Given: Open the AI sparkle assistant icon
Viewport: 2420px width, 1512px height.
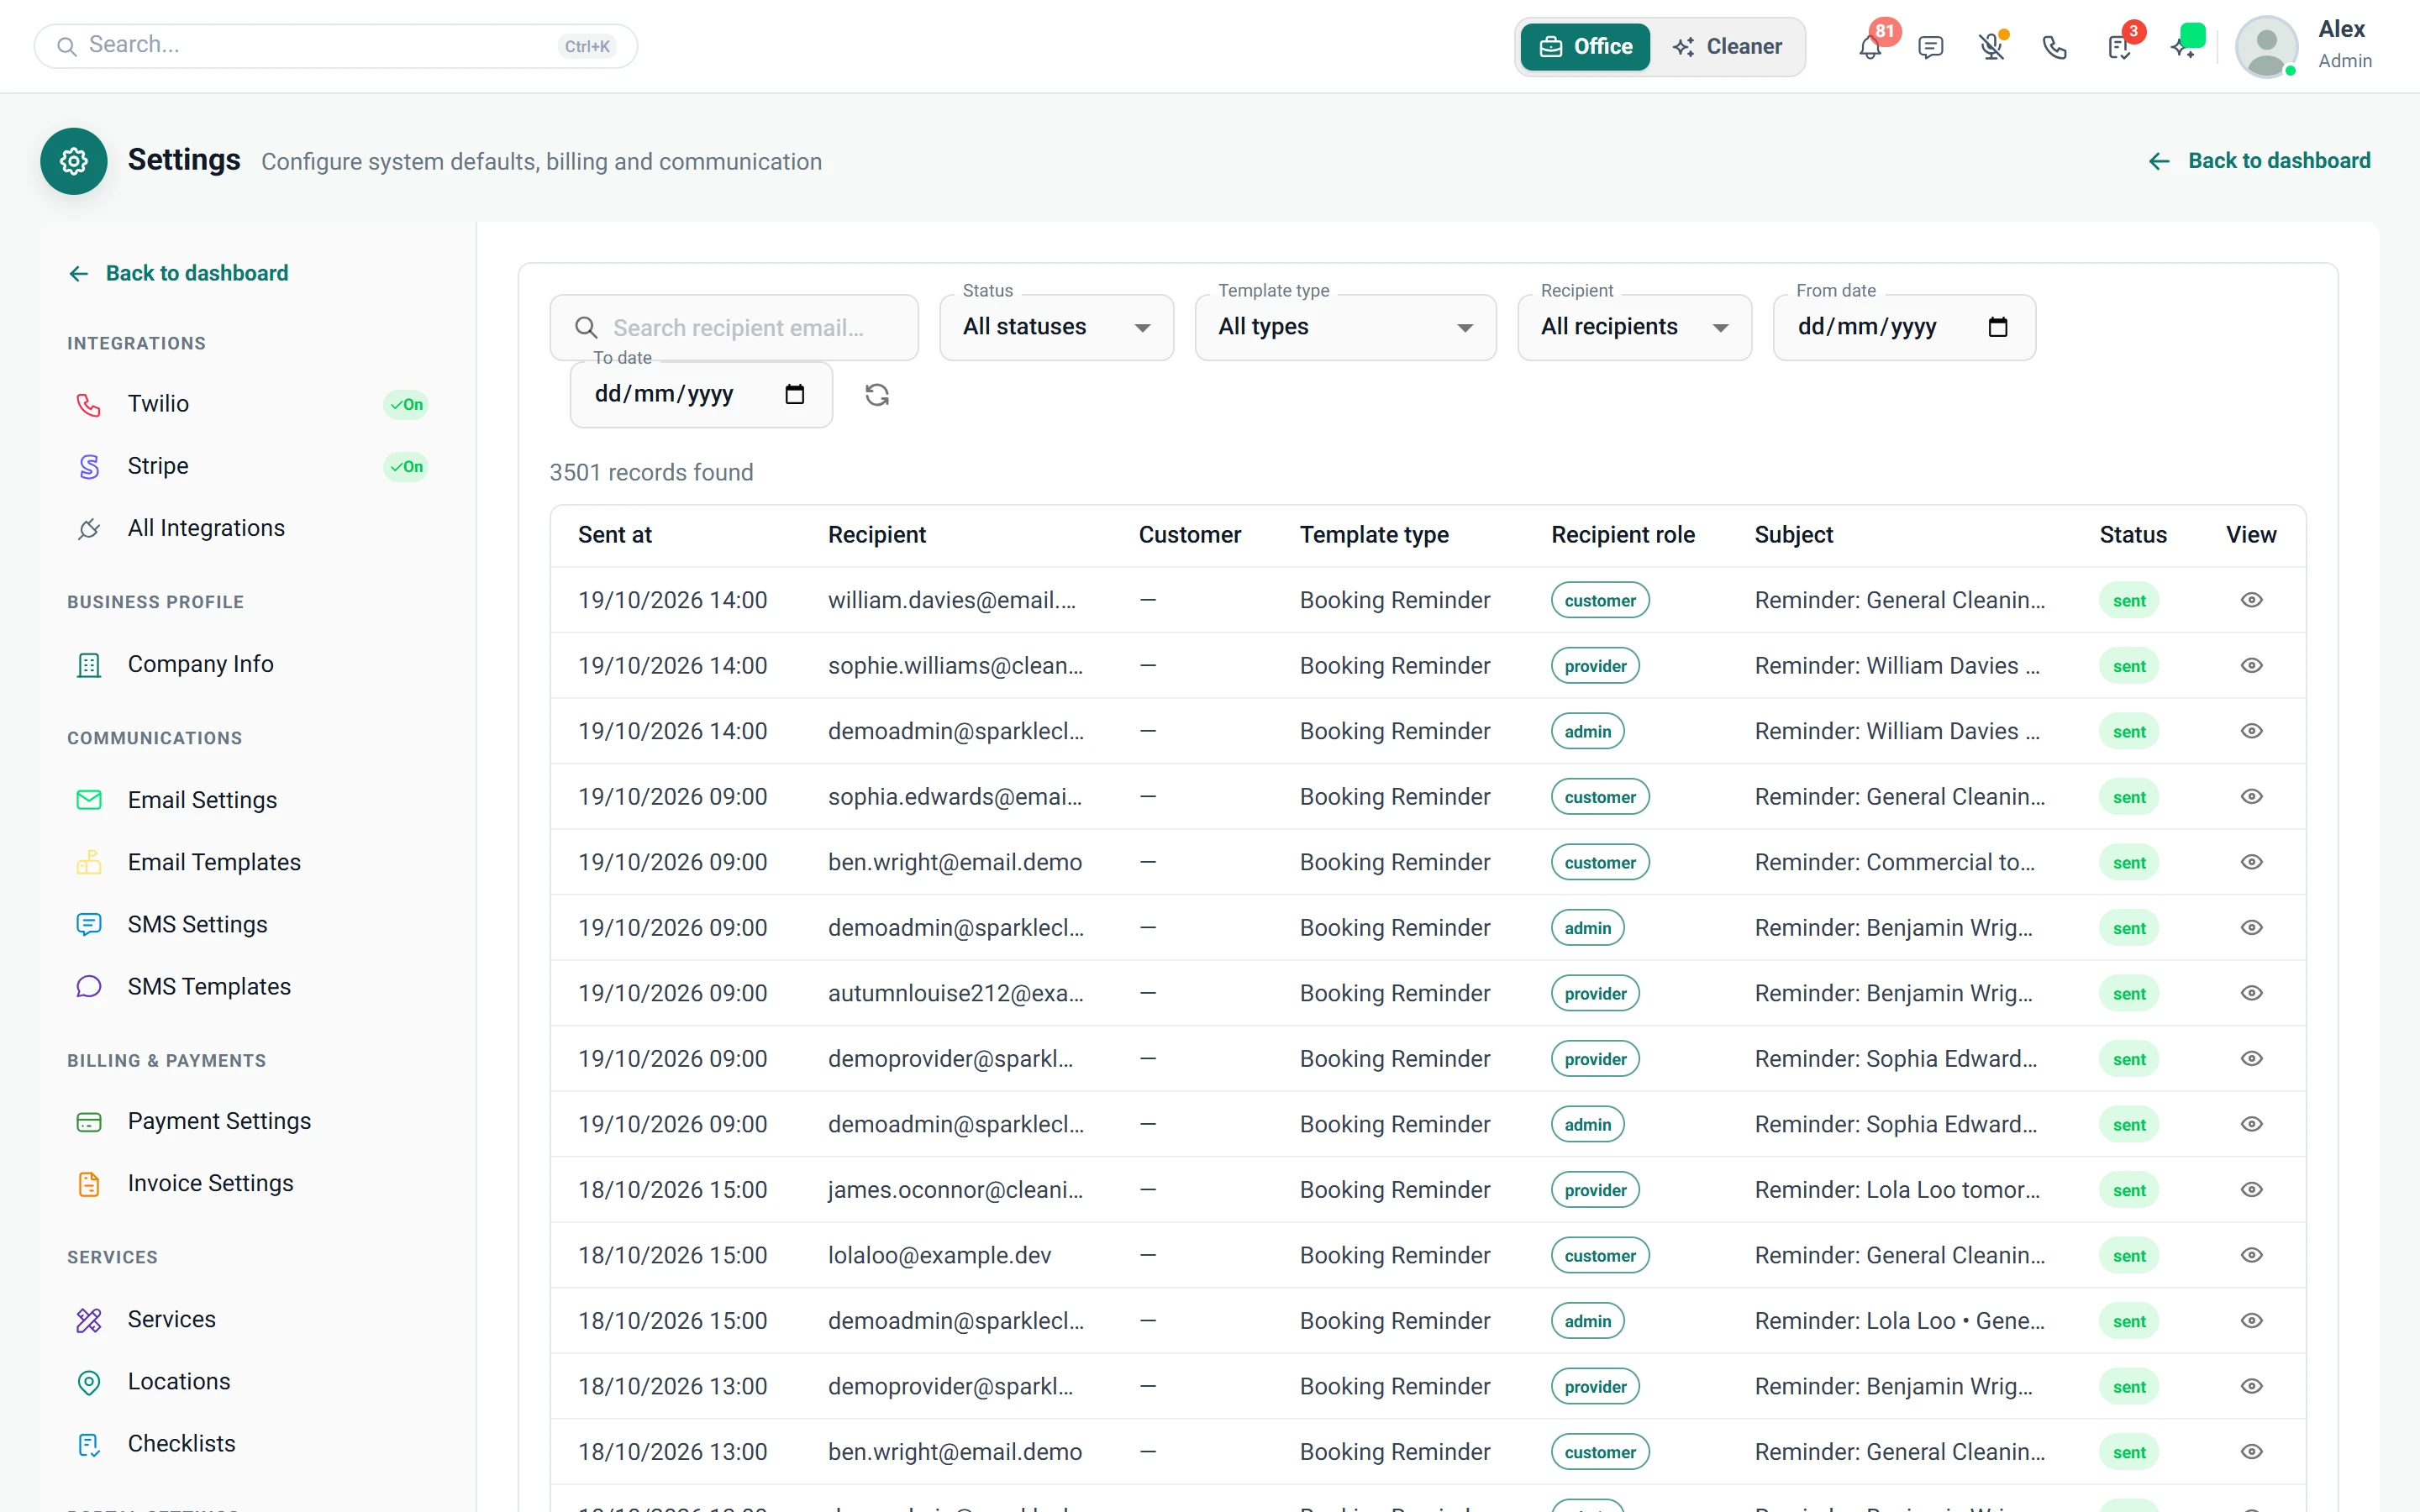Looking at the screenshot, I should point(2183,47).
